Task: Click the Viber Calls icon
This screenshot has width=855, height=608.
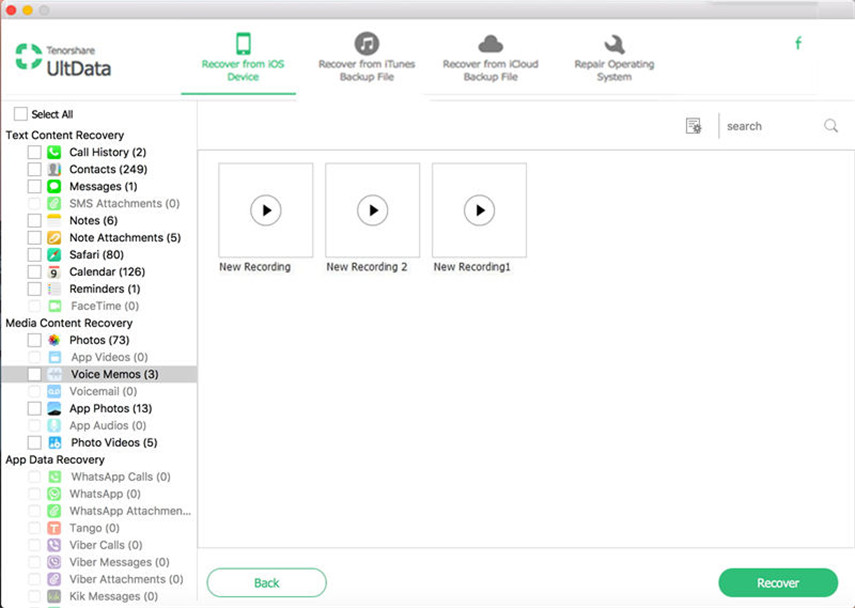Action: (54, 545)
